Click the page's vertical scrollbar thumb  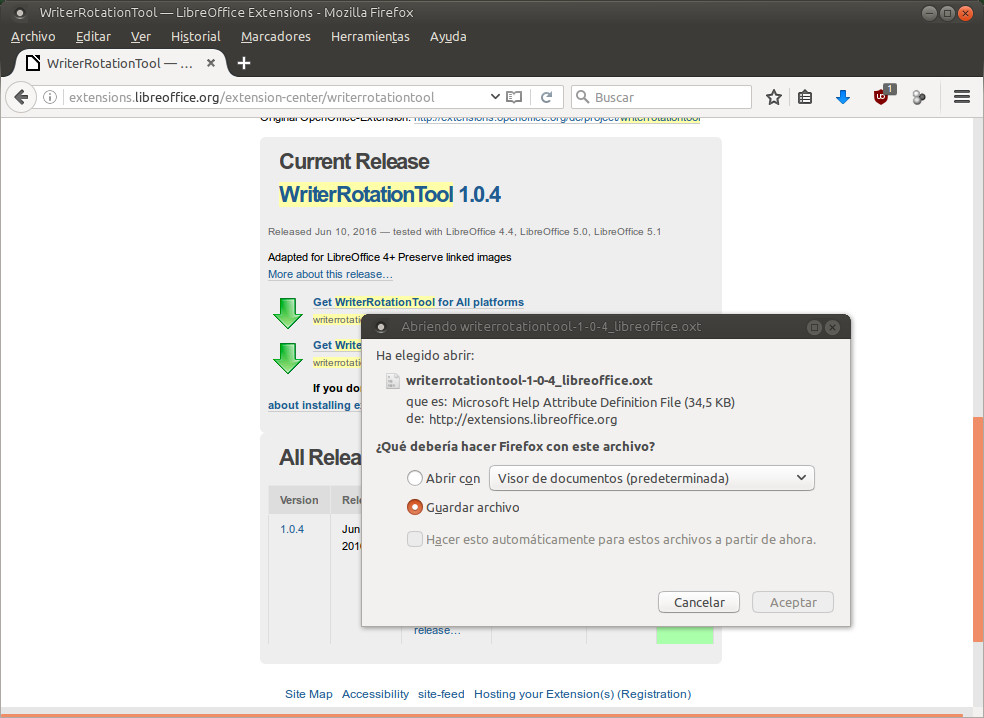click(978, 530)
